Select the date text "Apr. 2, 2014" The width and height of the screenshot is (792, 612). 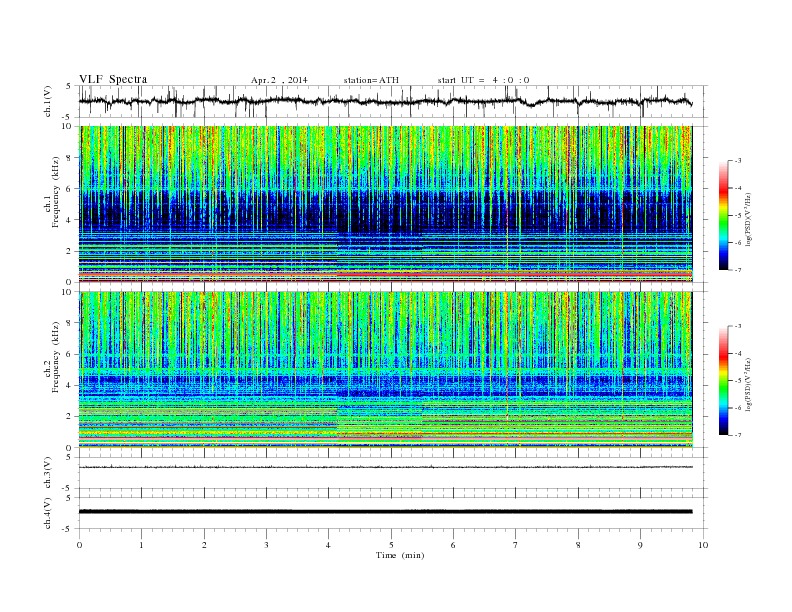279,80
